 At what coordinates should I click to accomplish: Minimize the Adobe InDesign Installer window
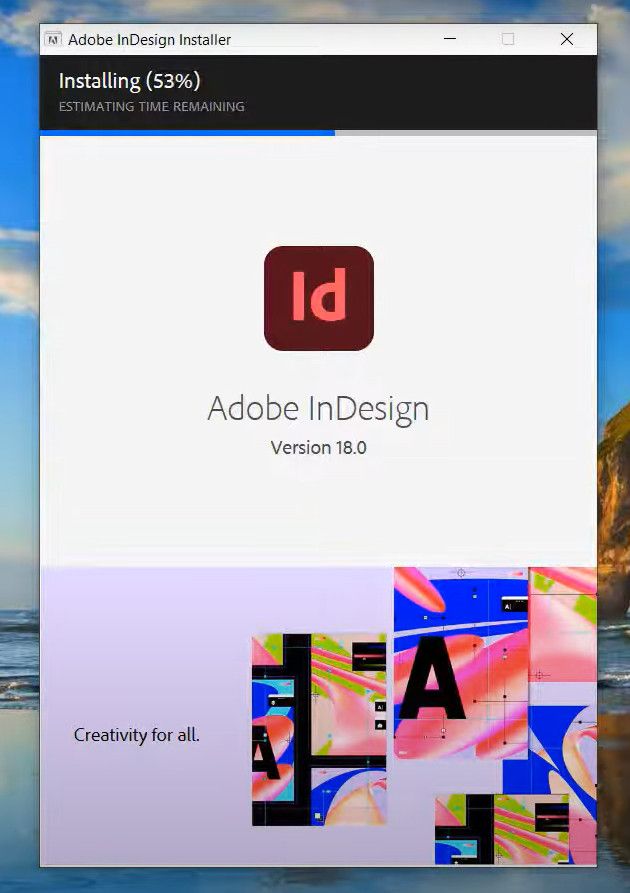(x=450, y=39)
